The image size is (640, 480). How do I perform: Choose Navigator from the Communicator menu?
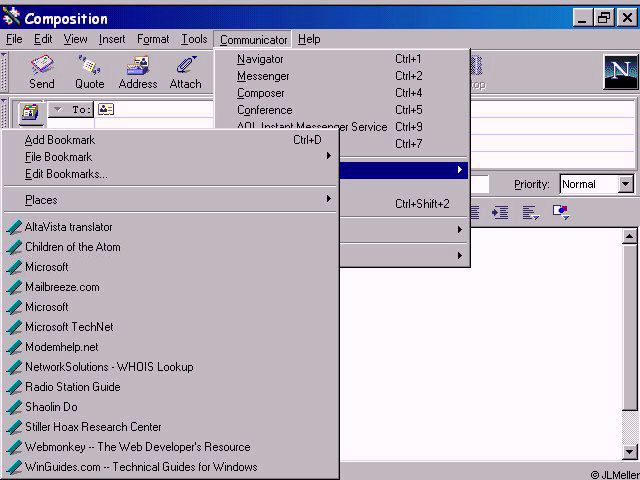pyautogui.click(x=342, y=59)
